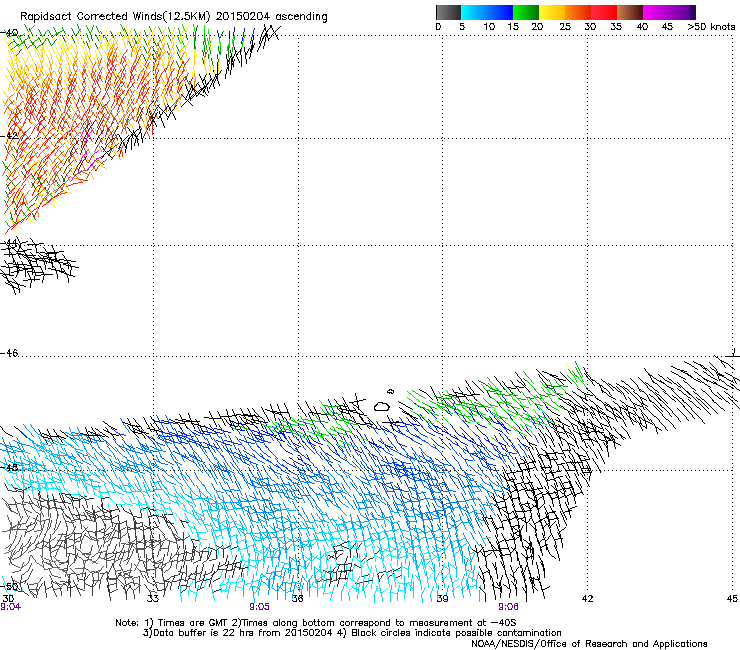Click the latitude label '-42'
The image size is (740, 650).
[x=9, y=136]
